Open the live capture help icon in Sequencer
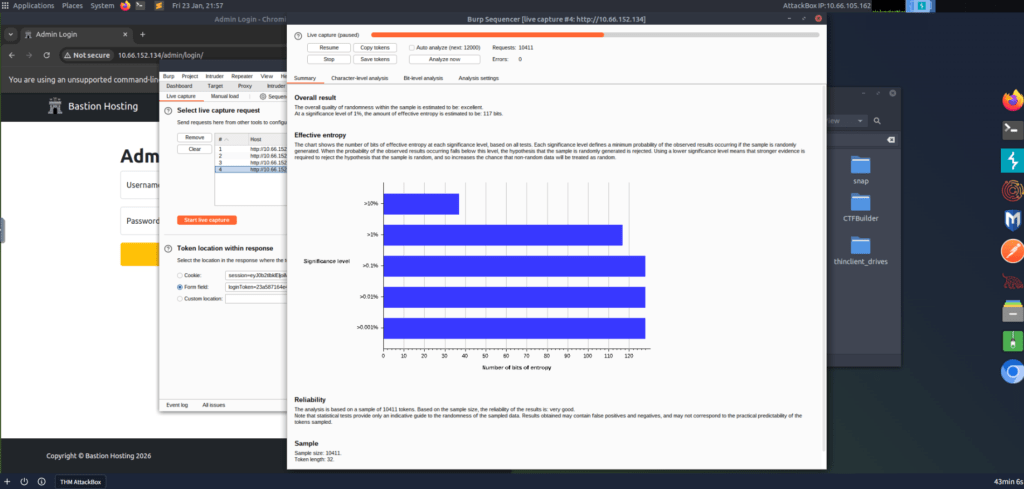Screen dimensions: 1024x489 click(298, 35)
